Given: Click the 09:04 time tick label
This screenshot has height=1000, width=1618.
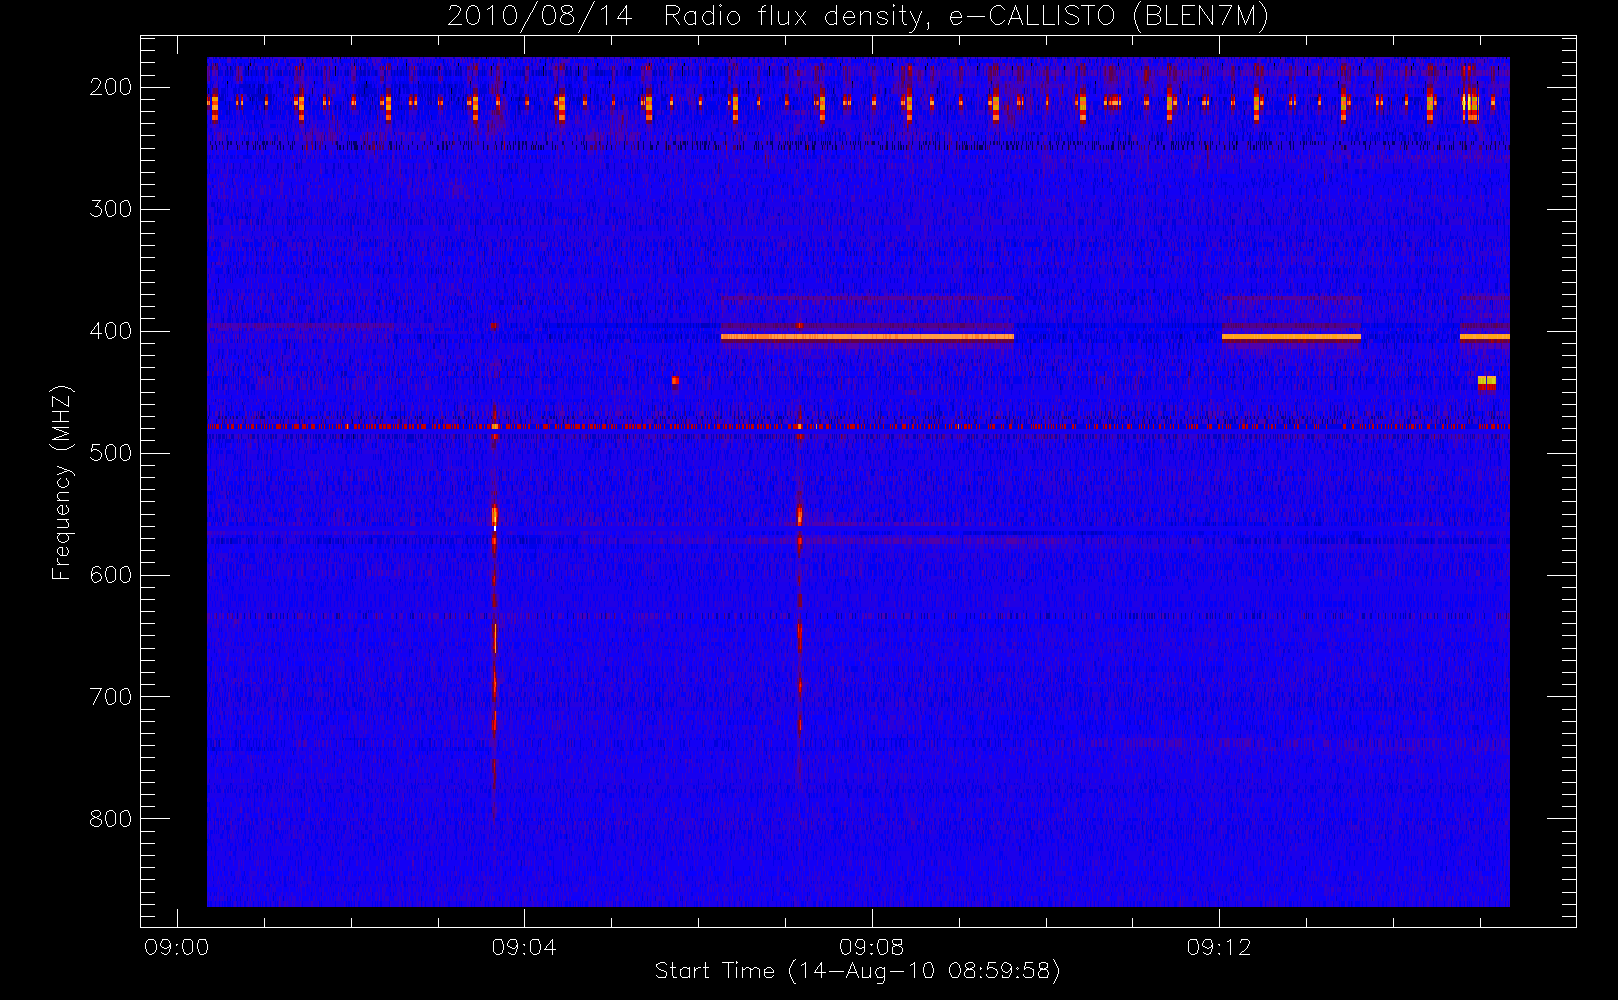Looking at the screenshot, I should pos(524,947).
